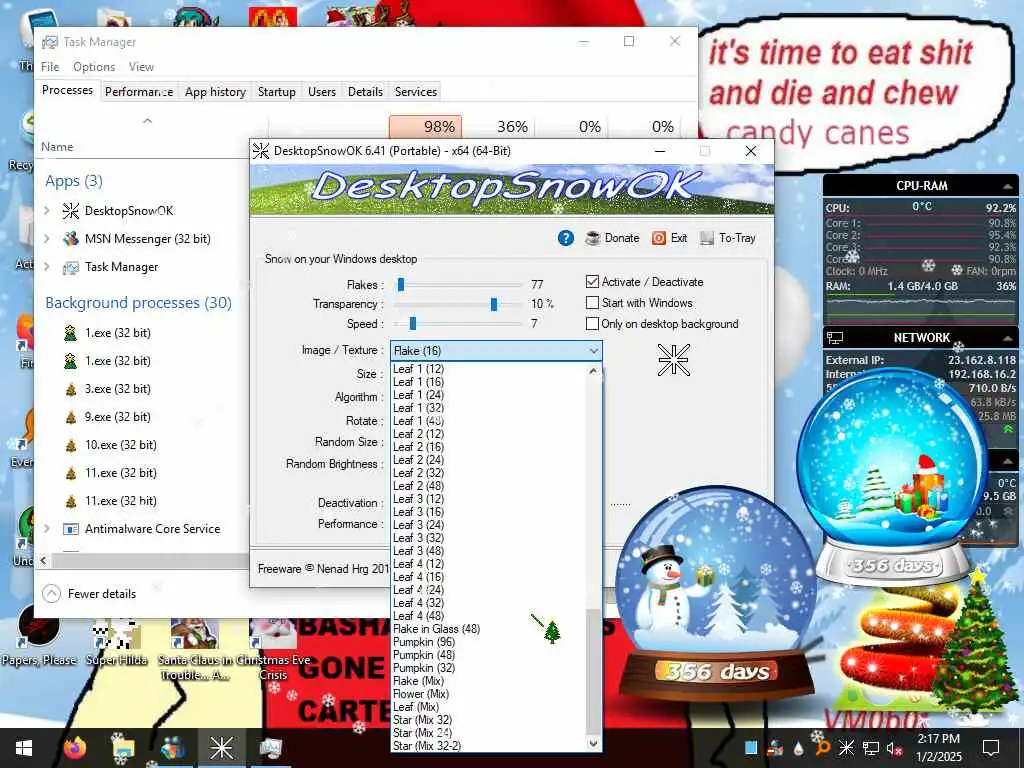Click the snowflake system tray icon

click(x=846, y=748)
